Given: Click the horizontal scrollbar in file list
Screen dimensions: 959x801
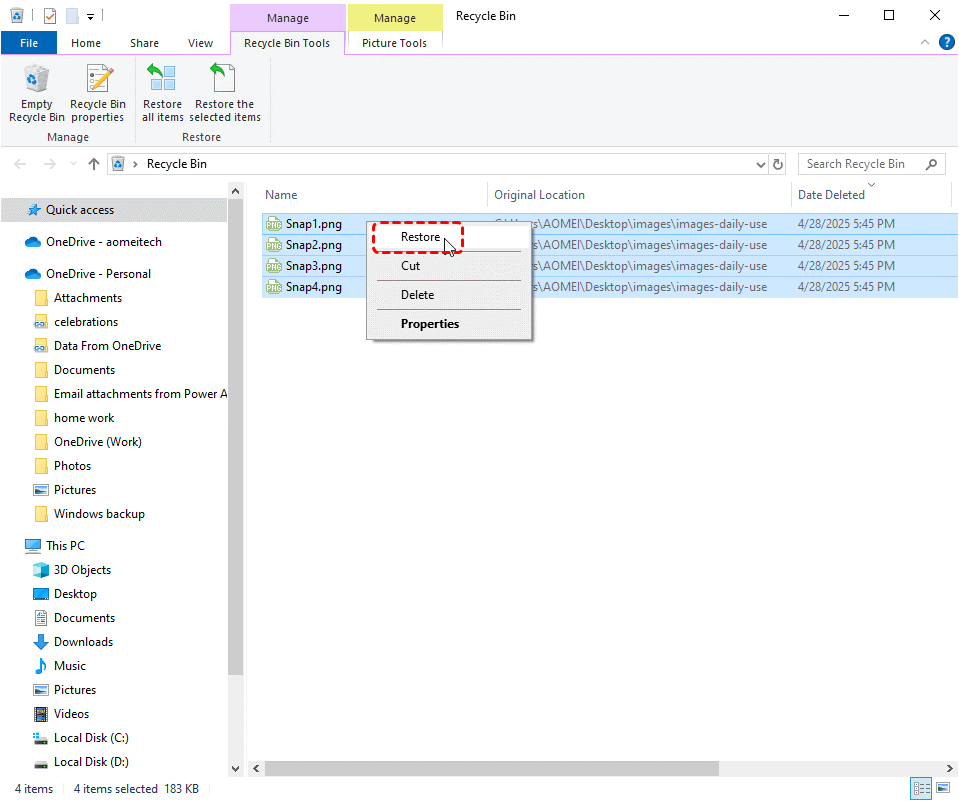Looking at the screenshot, I should (x=490, y=768).
